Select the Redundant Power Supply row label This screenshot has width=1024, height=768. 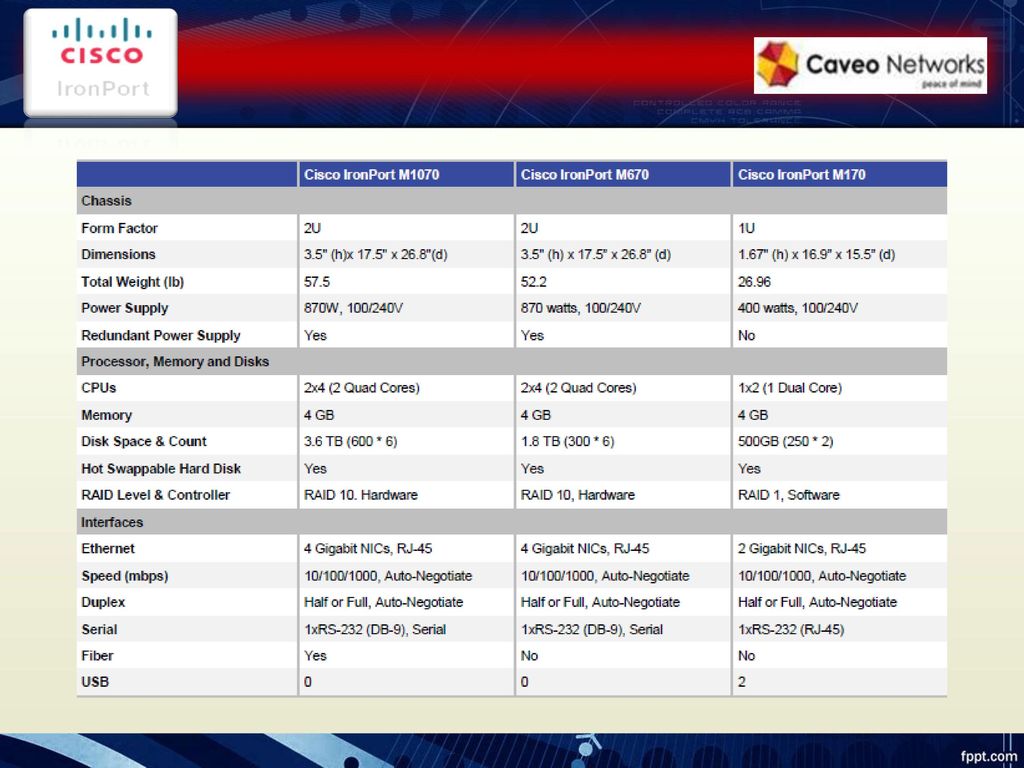(161, 336)
